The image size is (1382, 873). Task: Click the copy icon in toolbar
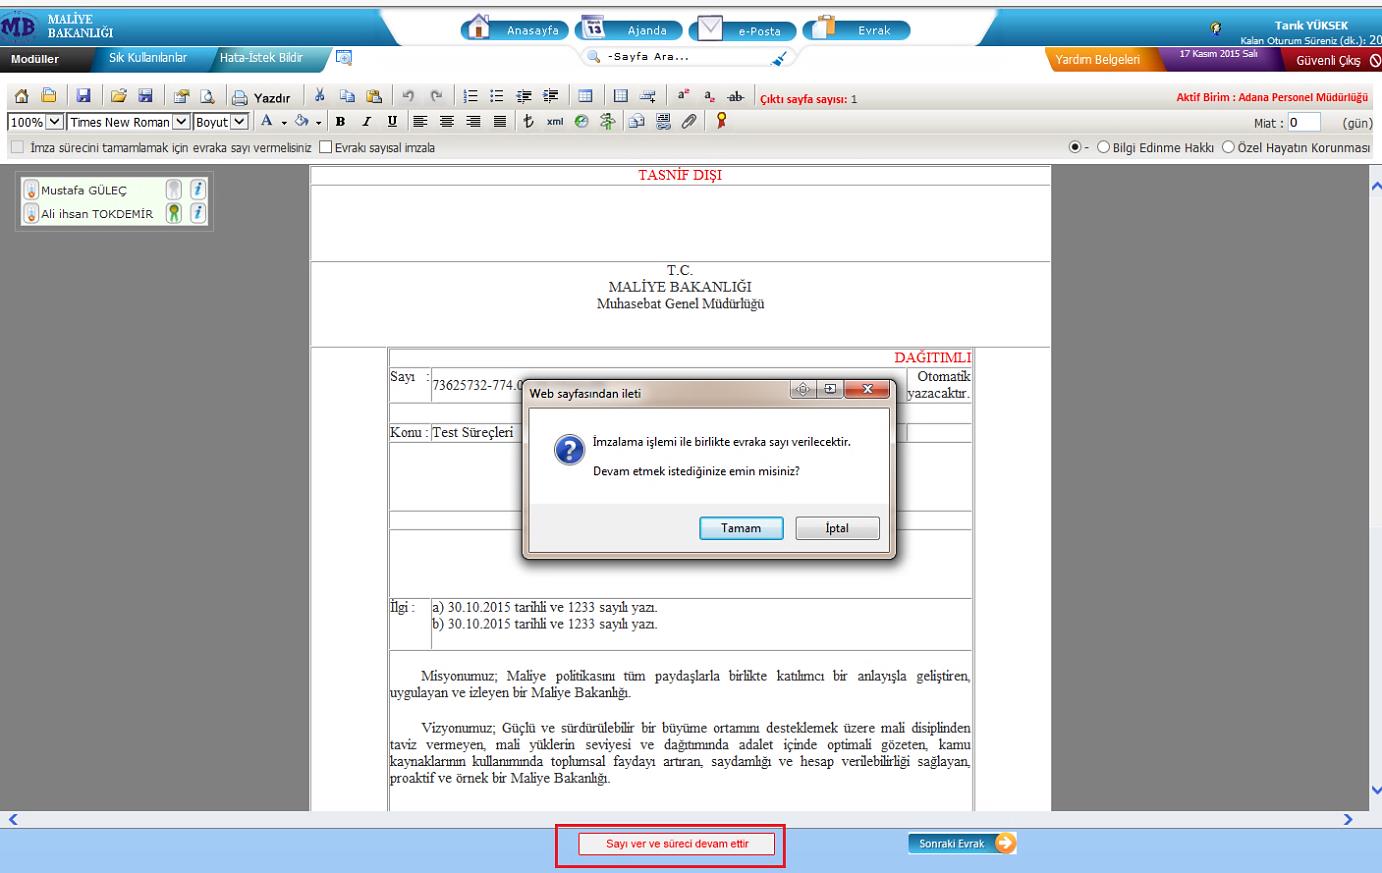coord(347,96)
